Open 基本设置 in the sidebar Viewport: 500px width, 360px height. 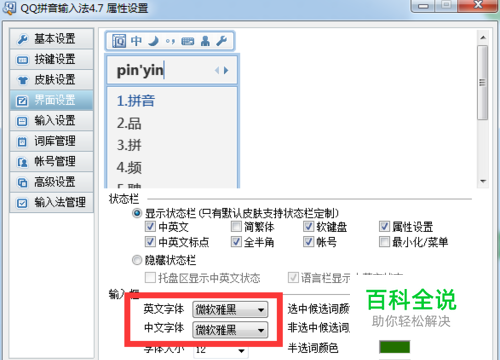point(51,39)
